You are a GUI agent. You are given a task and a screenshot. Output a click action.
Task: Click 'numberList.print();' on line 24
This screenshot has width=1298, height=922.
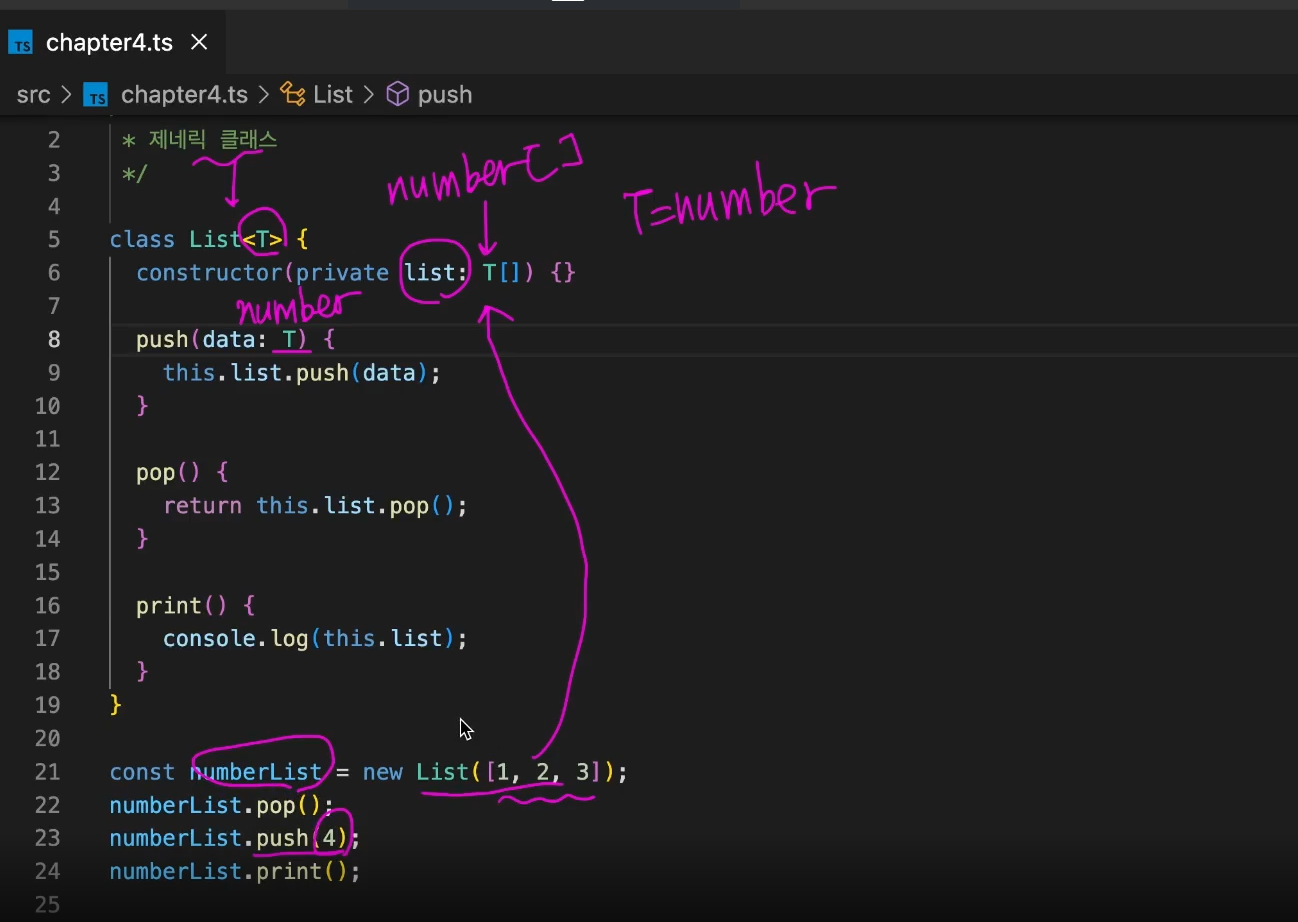coord(235,871)
